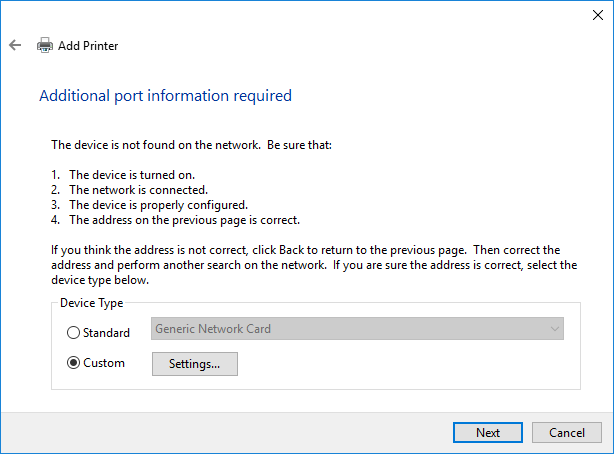614x454 pixels.
Task: Click the printer icon beside Add Printer
Action: coord(45,45)
